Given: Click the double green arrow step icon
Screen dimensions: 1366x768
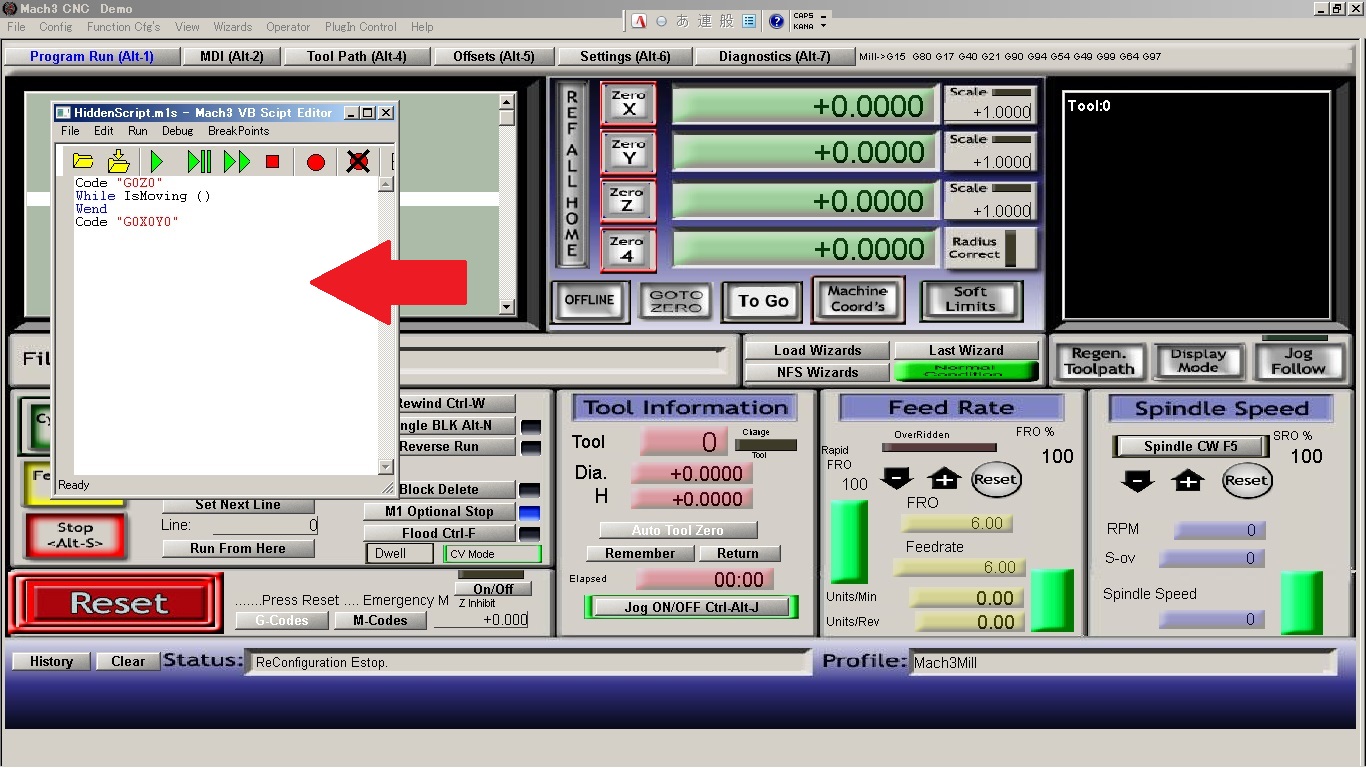Looking at the screenshot, I should pyautogui.click(x=237, y=161).
